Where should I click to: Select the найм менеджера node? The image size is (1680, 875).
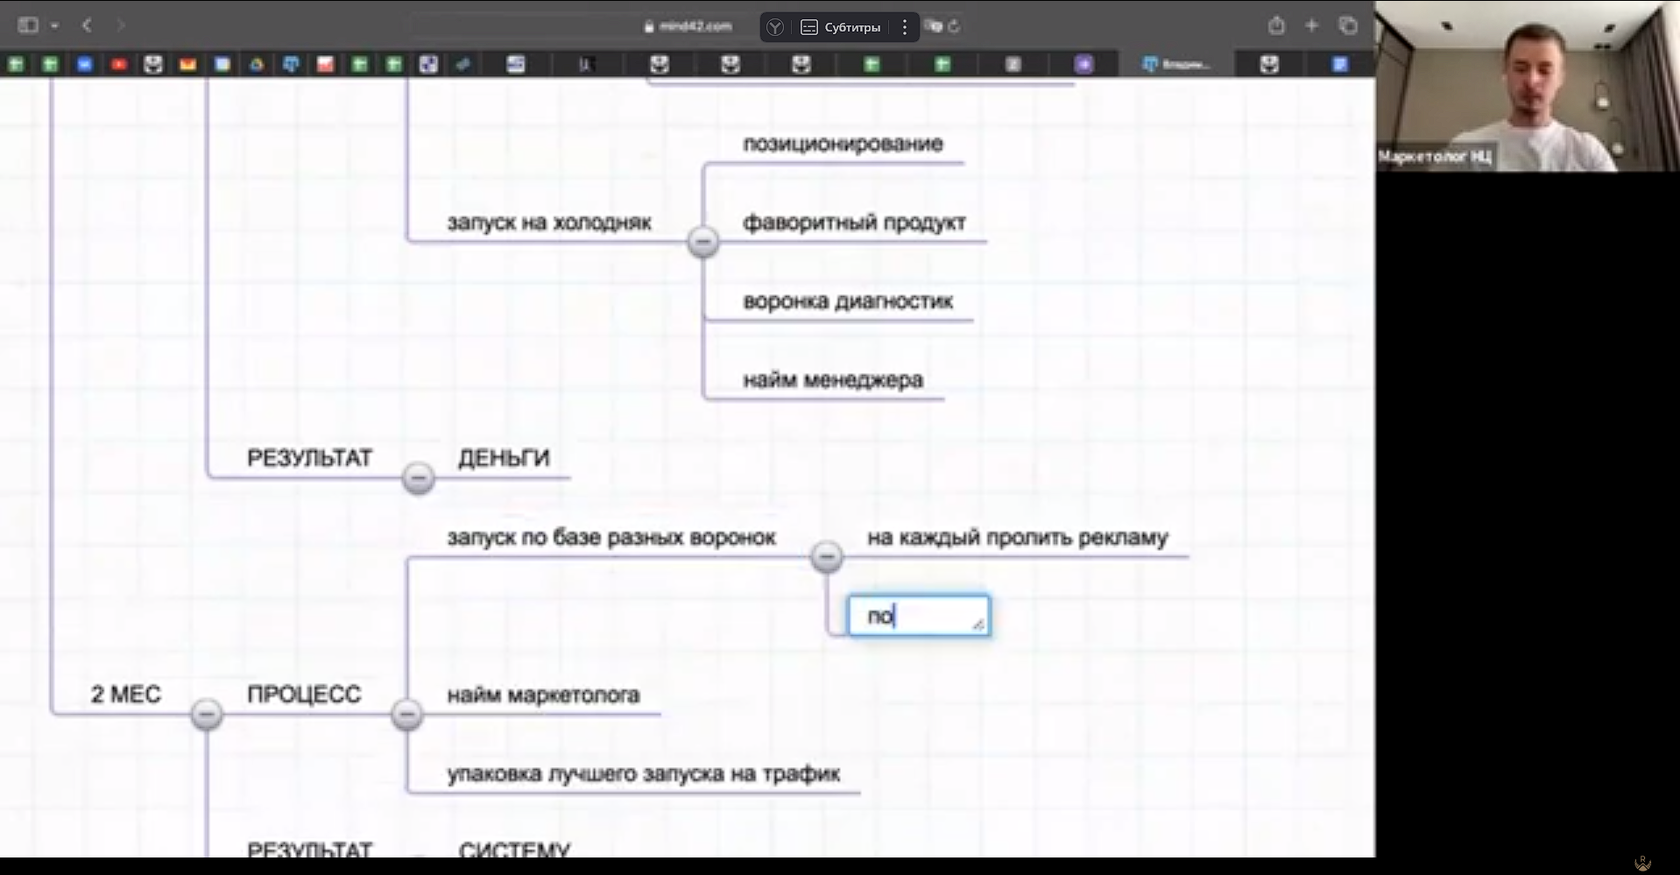pos(833,380)
